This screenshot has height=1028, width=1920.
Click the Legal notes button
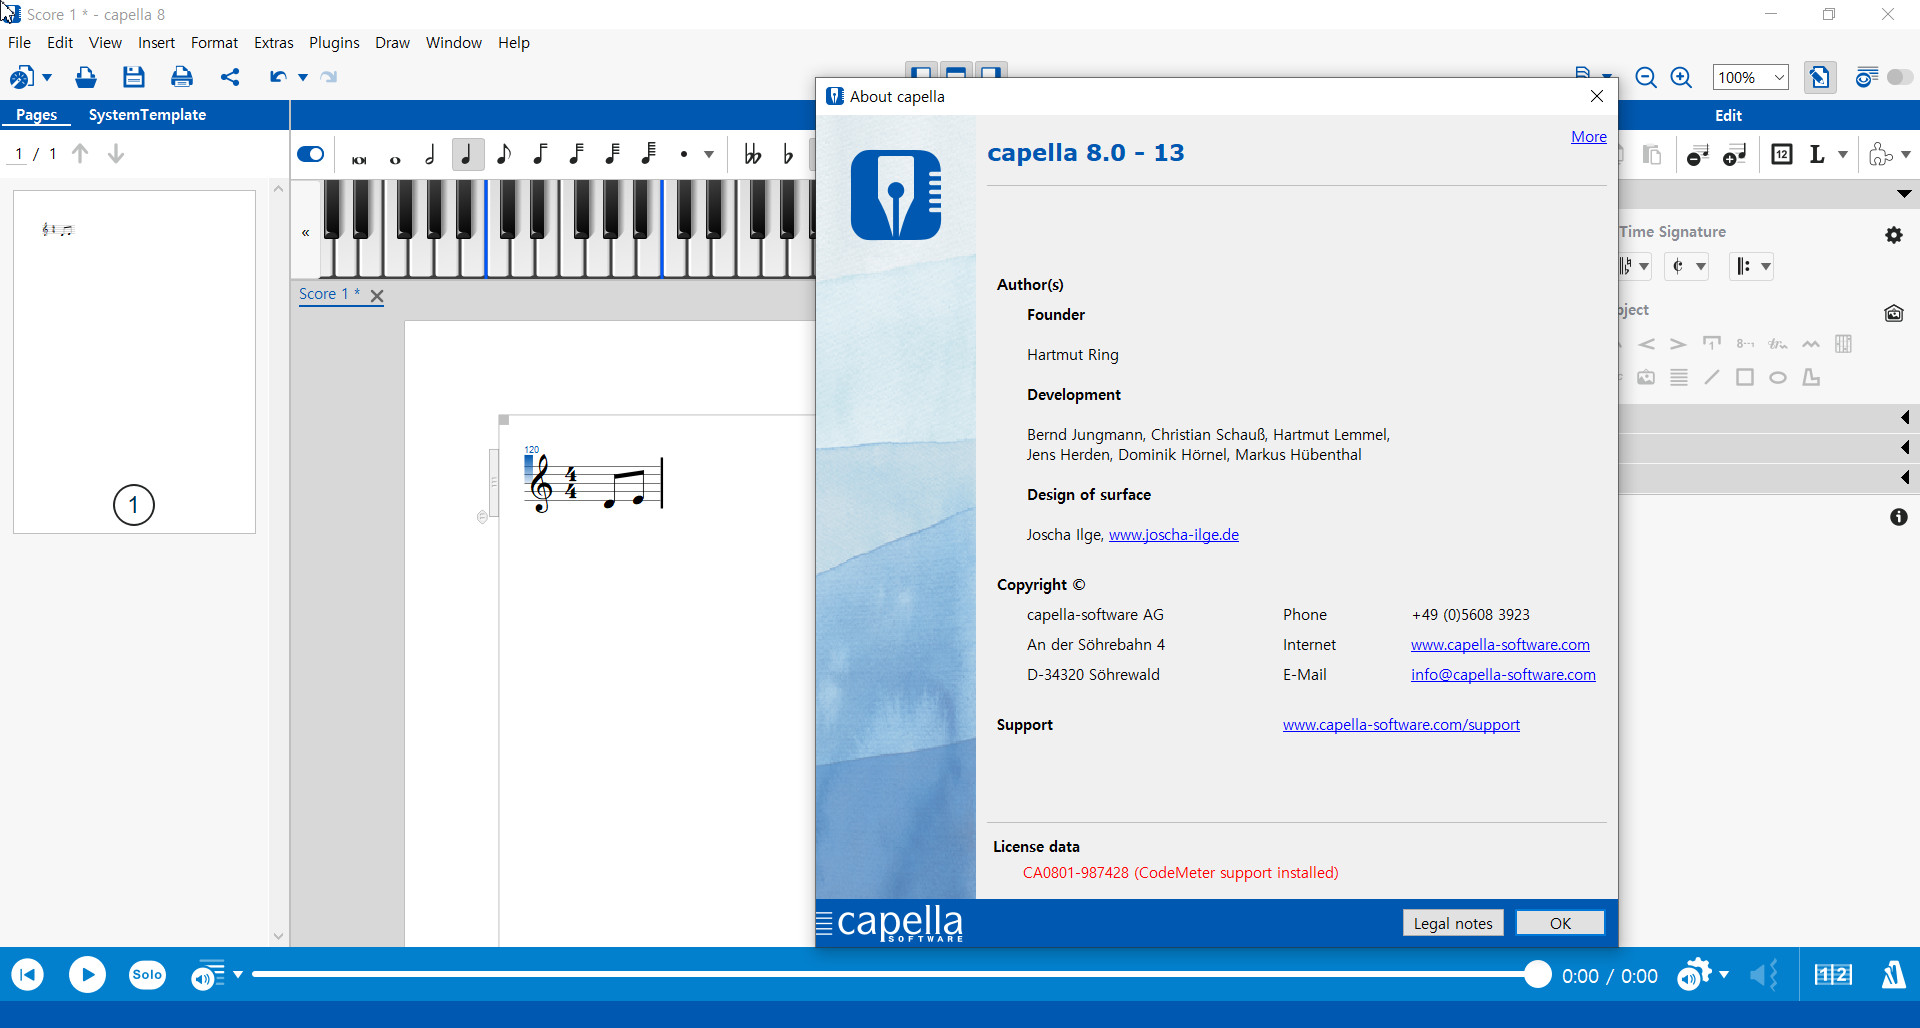pos(1453,923)
